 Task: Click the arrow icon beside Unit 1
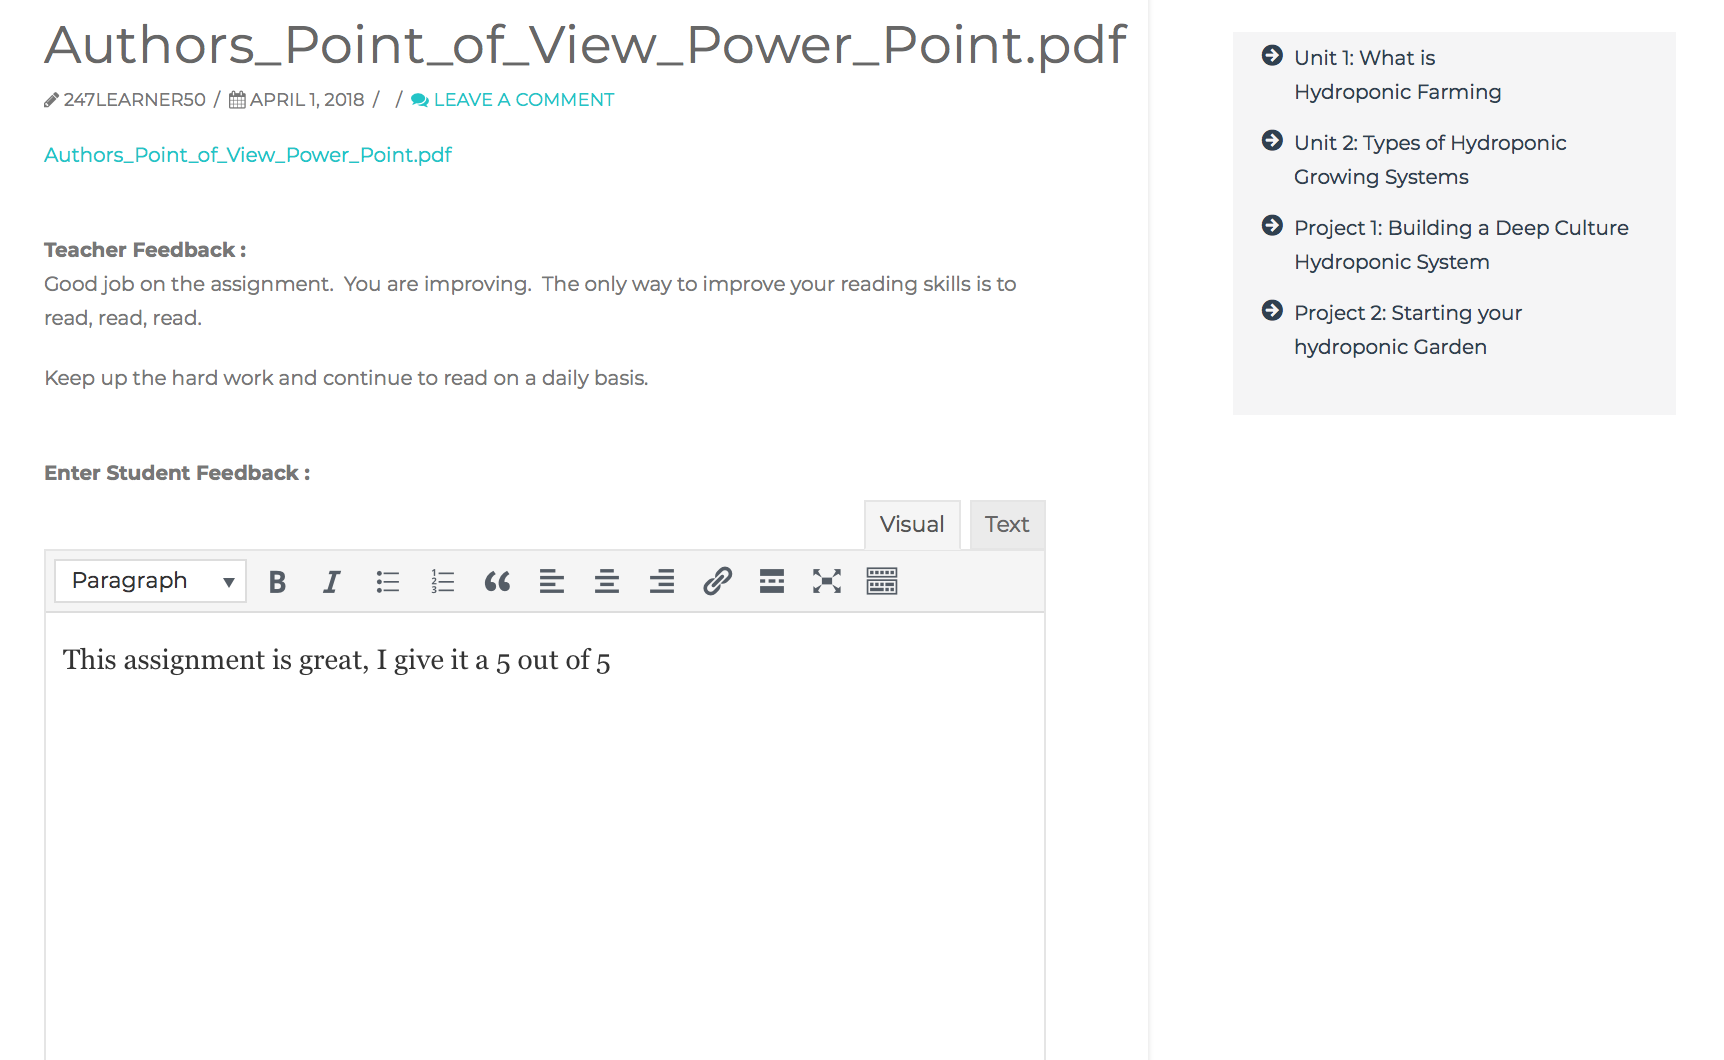coord(1272,56)
